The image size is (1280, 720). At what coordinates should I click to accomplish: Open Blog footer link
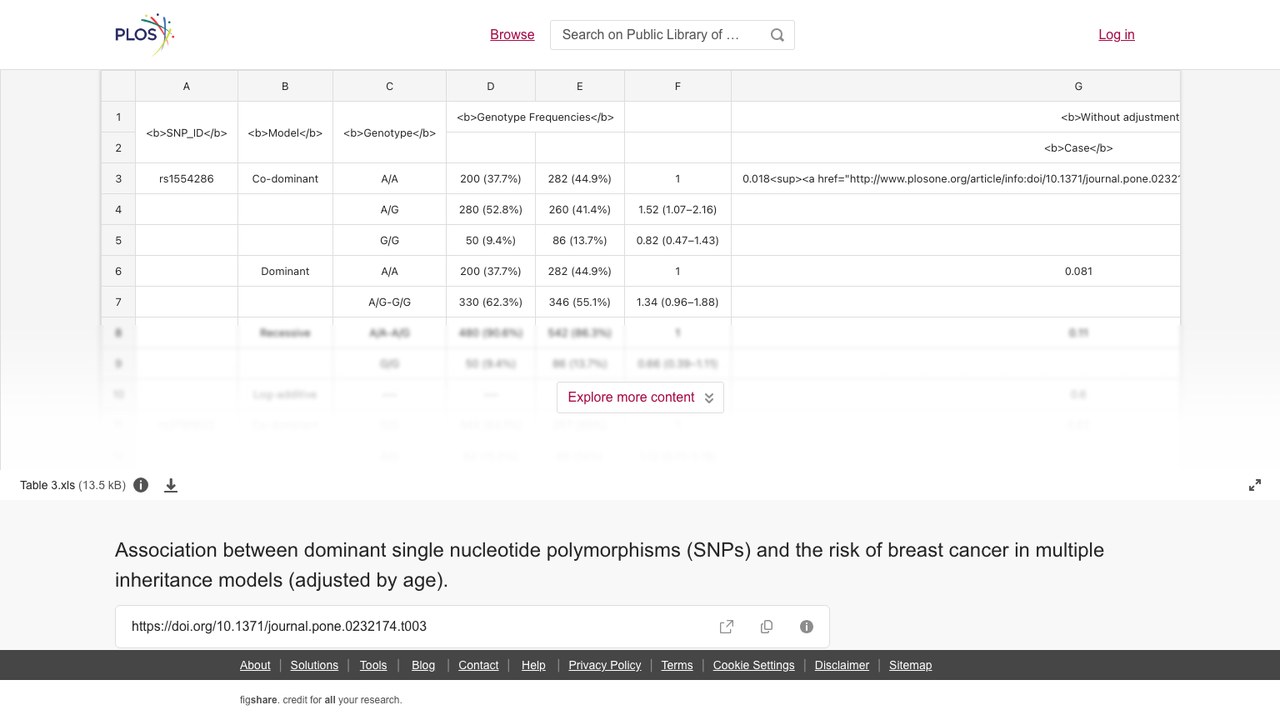423,665
